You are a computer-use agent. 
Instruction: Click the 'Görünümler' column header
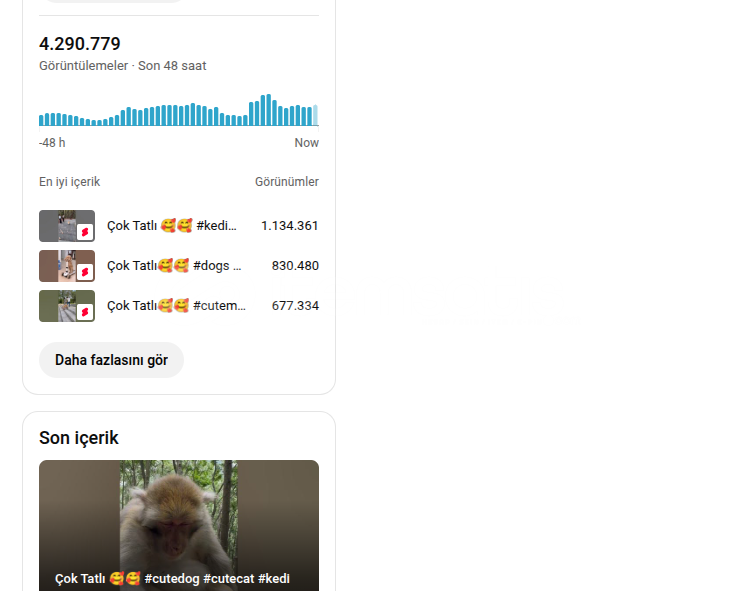pyautogui.click(x=287, y=182)
